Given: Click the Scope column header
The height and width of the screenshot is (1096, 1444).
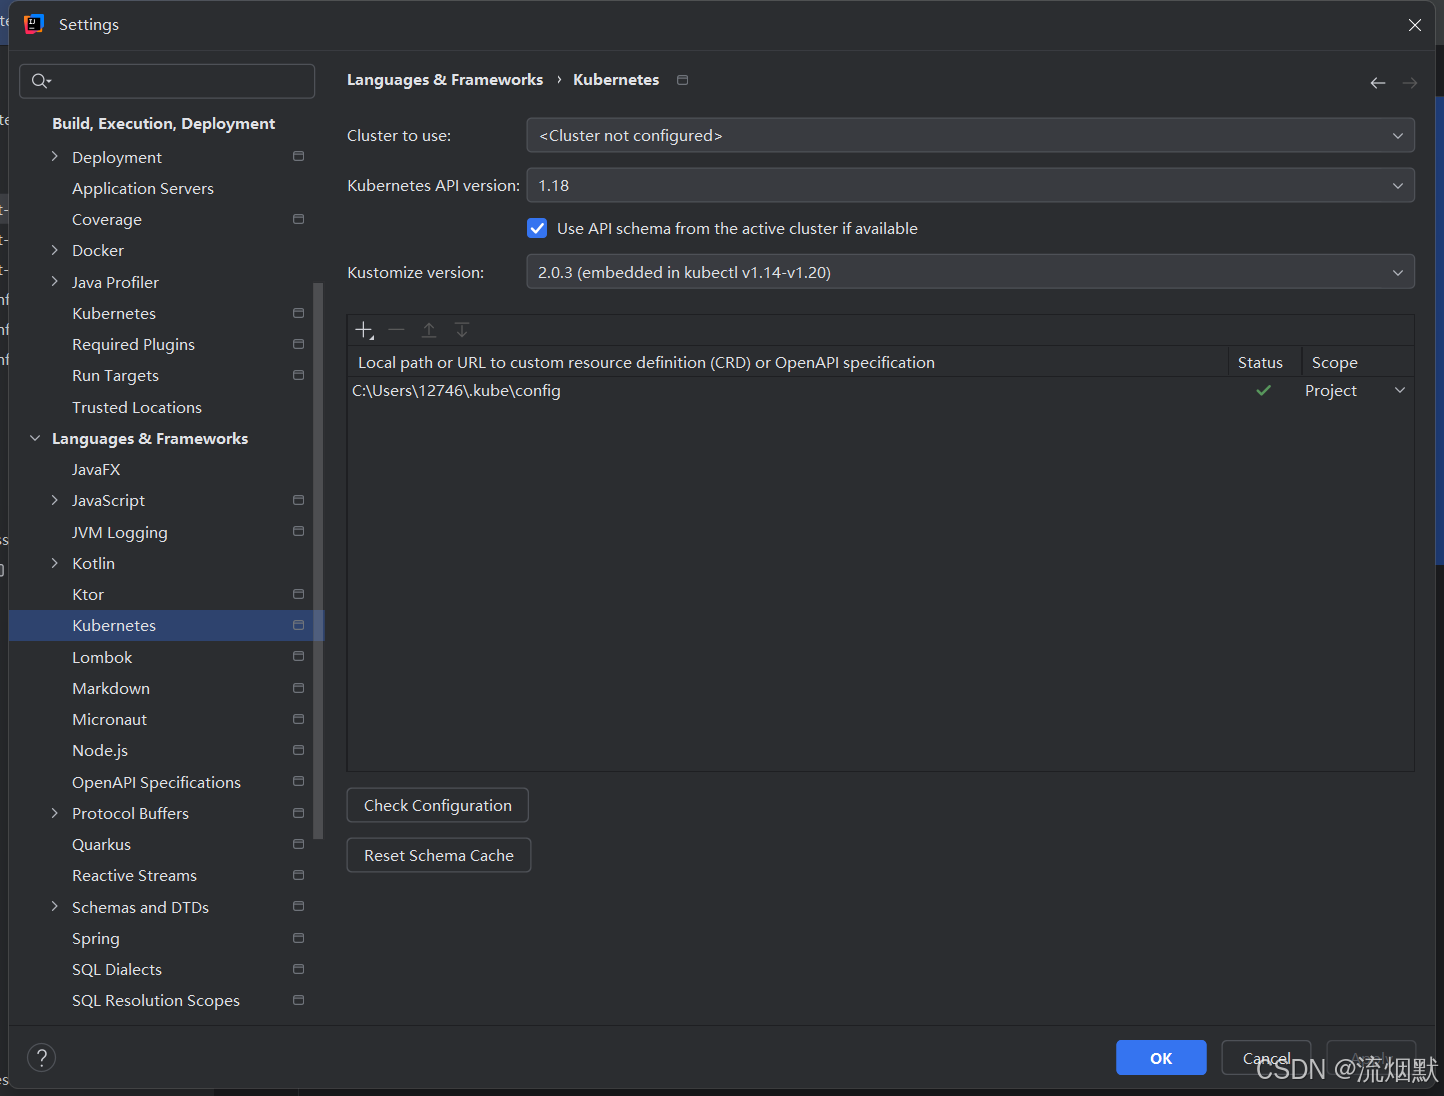Looking at the screenshot, I should (1335, 362).
